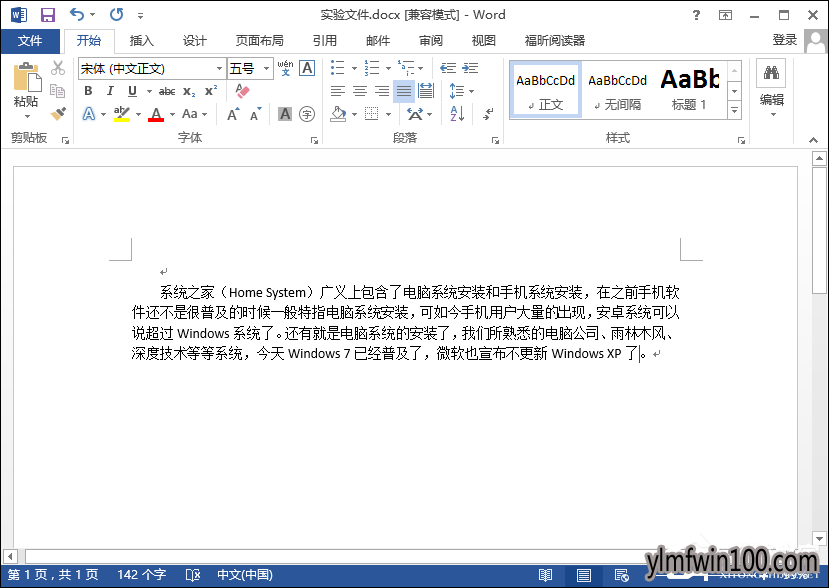Apply the 标题 1 (Heading 1) style
Viewport: 829px width, 588px height.
coord(689,89)
